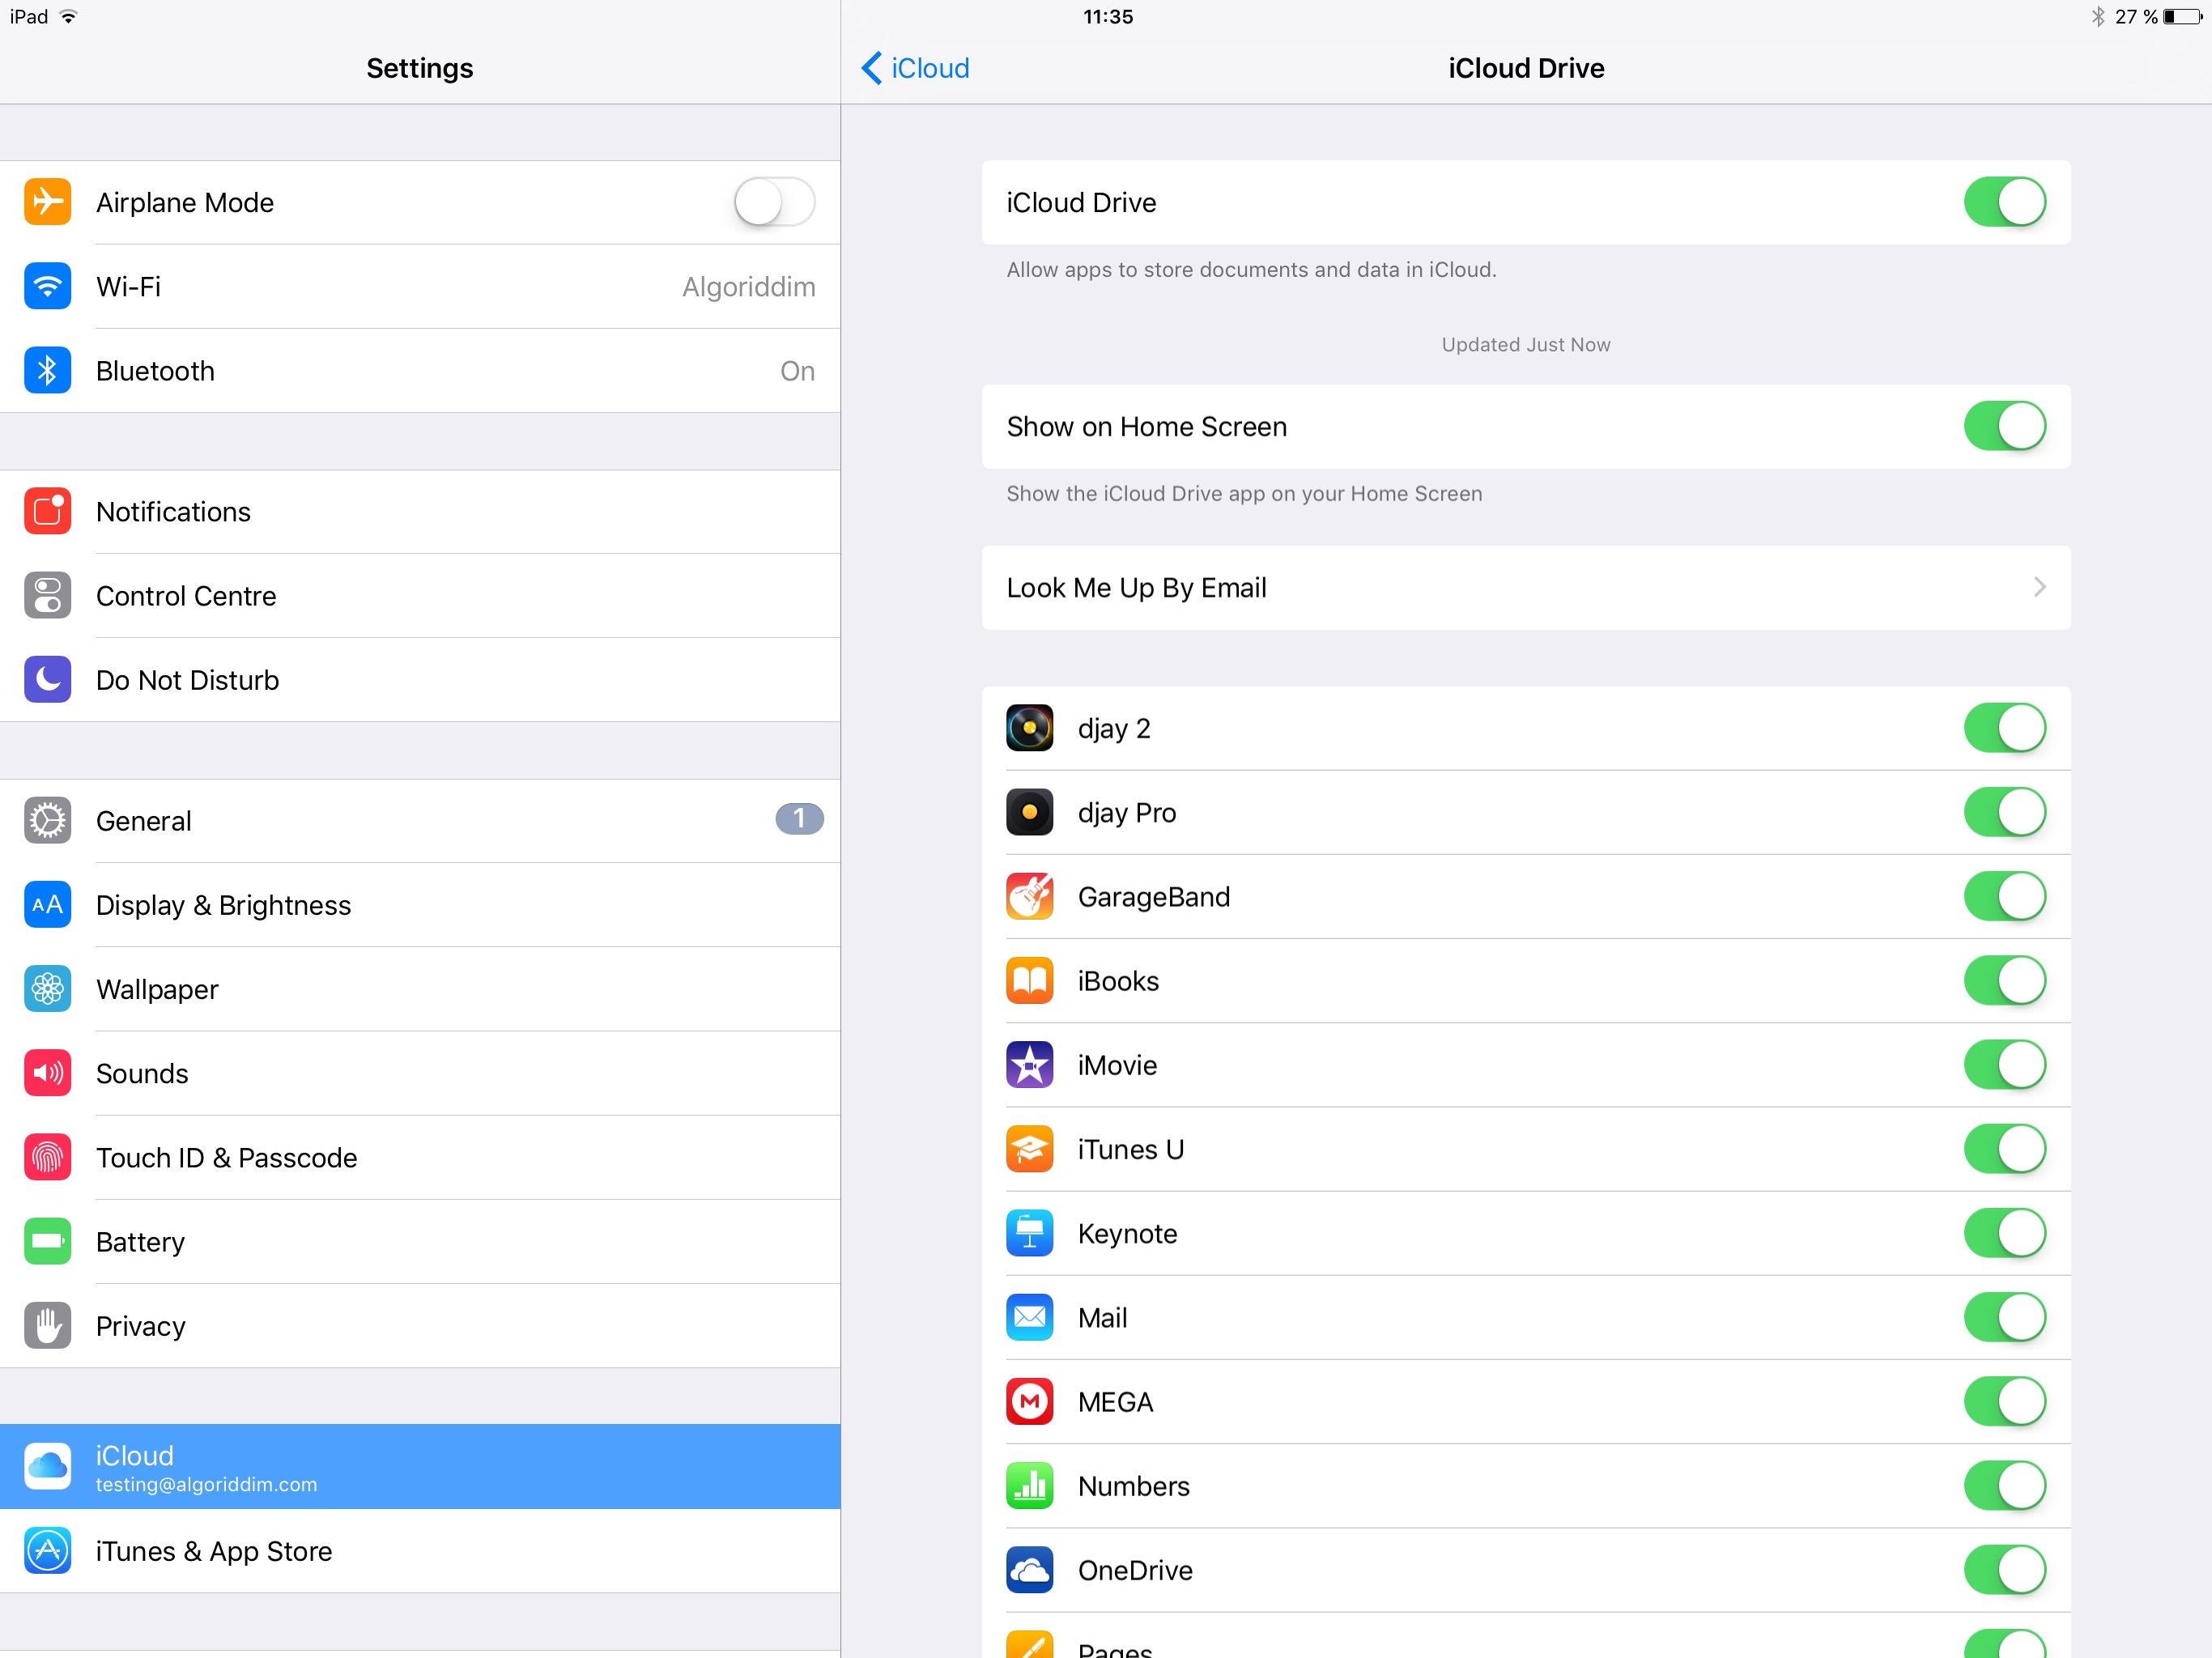Turn off OneDrive iCloud switch
Image resolution: width=2212 pixels, height=1658 pixels.
click(2004, 1569)
